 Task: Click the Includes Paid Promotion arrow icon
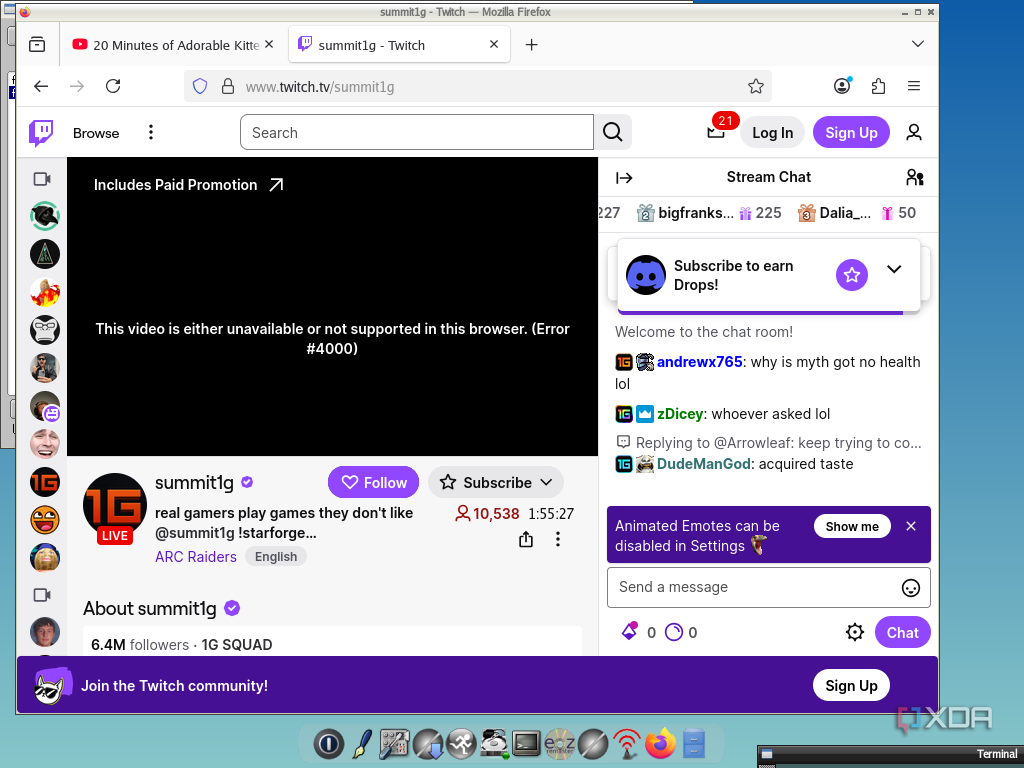click(x=276, y=185)
